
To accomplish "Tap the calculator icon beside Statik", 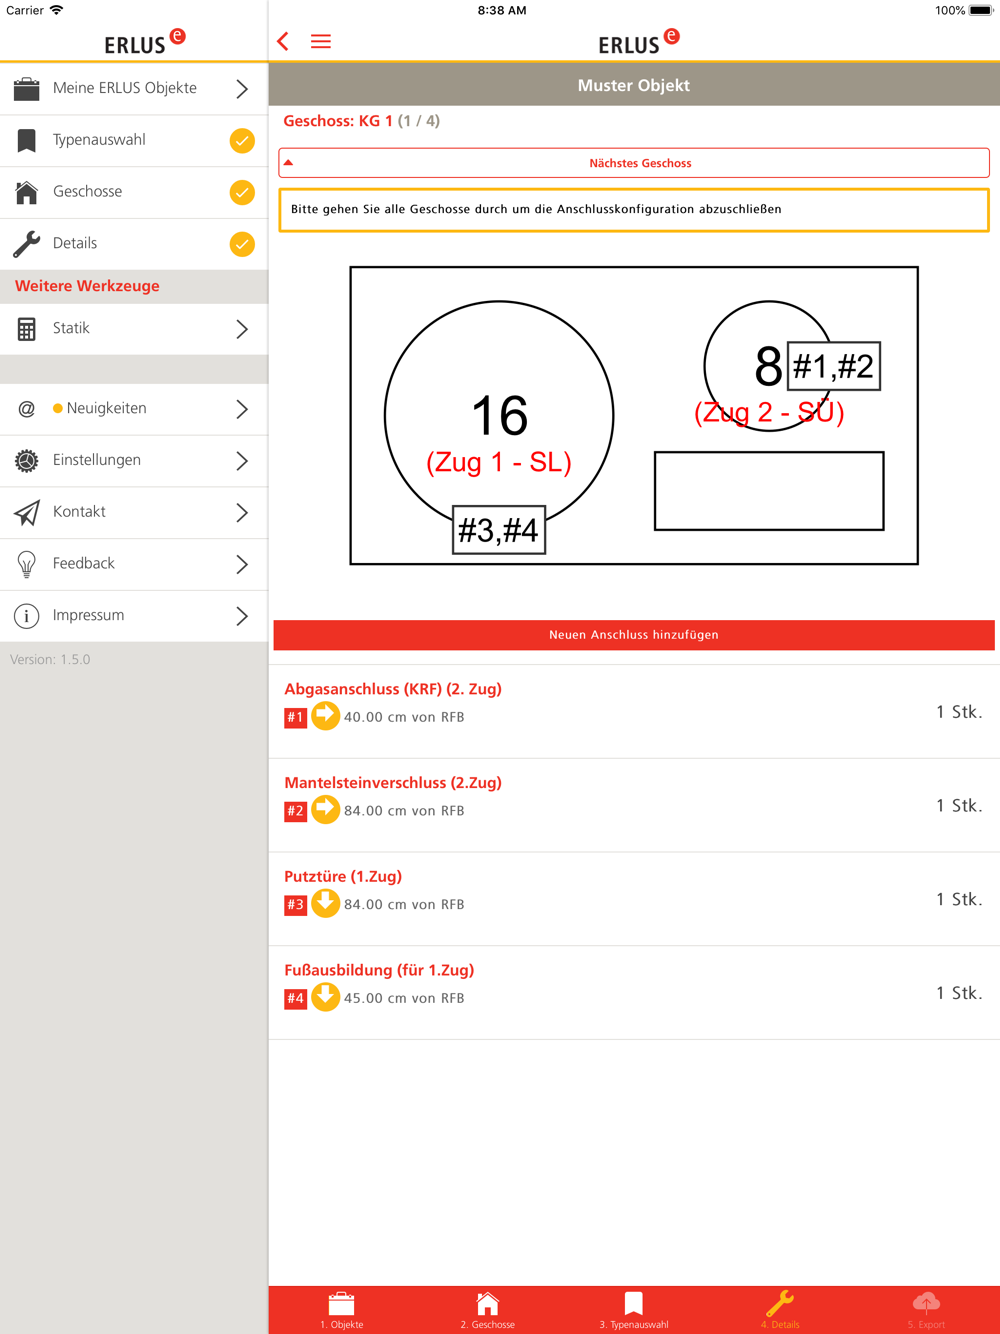I will (27, 328).
